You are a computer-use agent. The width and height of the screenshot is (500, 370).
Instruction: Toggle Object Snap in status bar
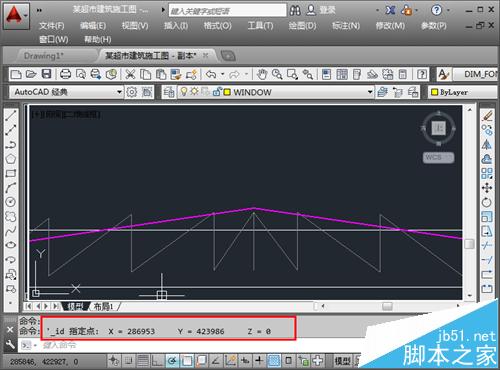187,361
